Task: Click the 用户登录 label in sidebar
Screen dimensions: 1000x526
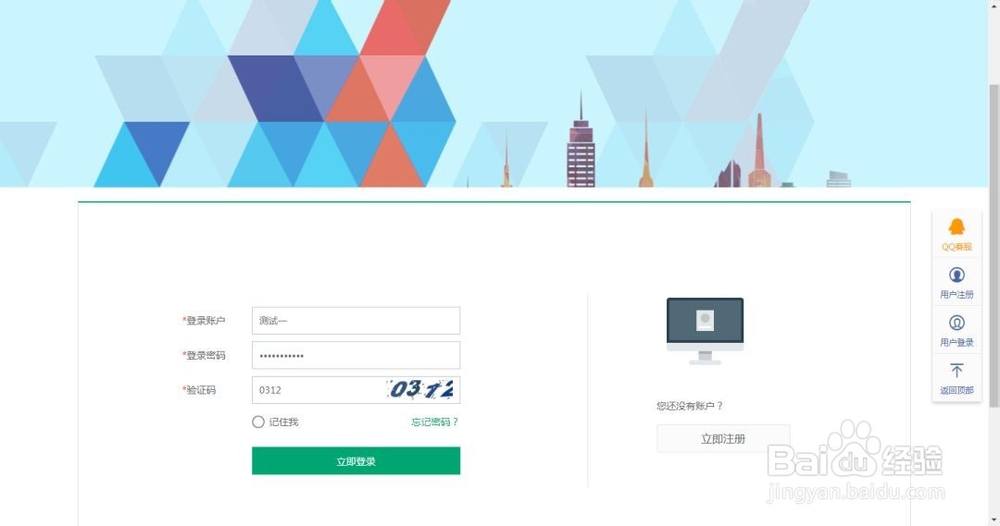Action: (957, 342)
